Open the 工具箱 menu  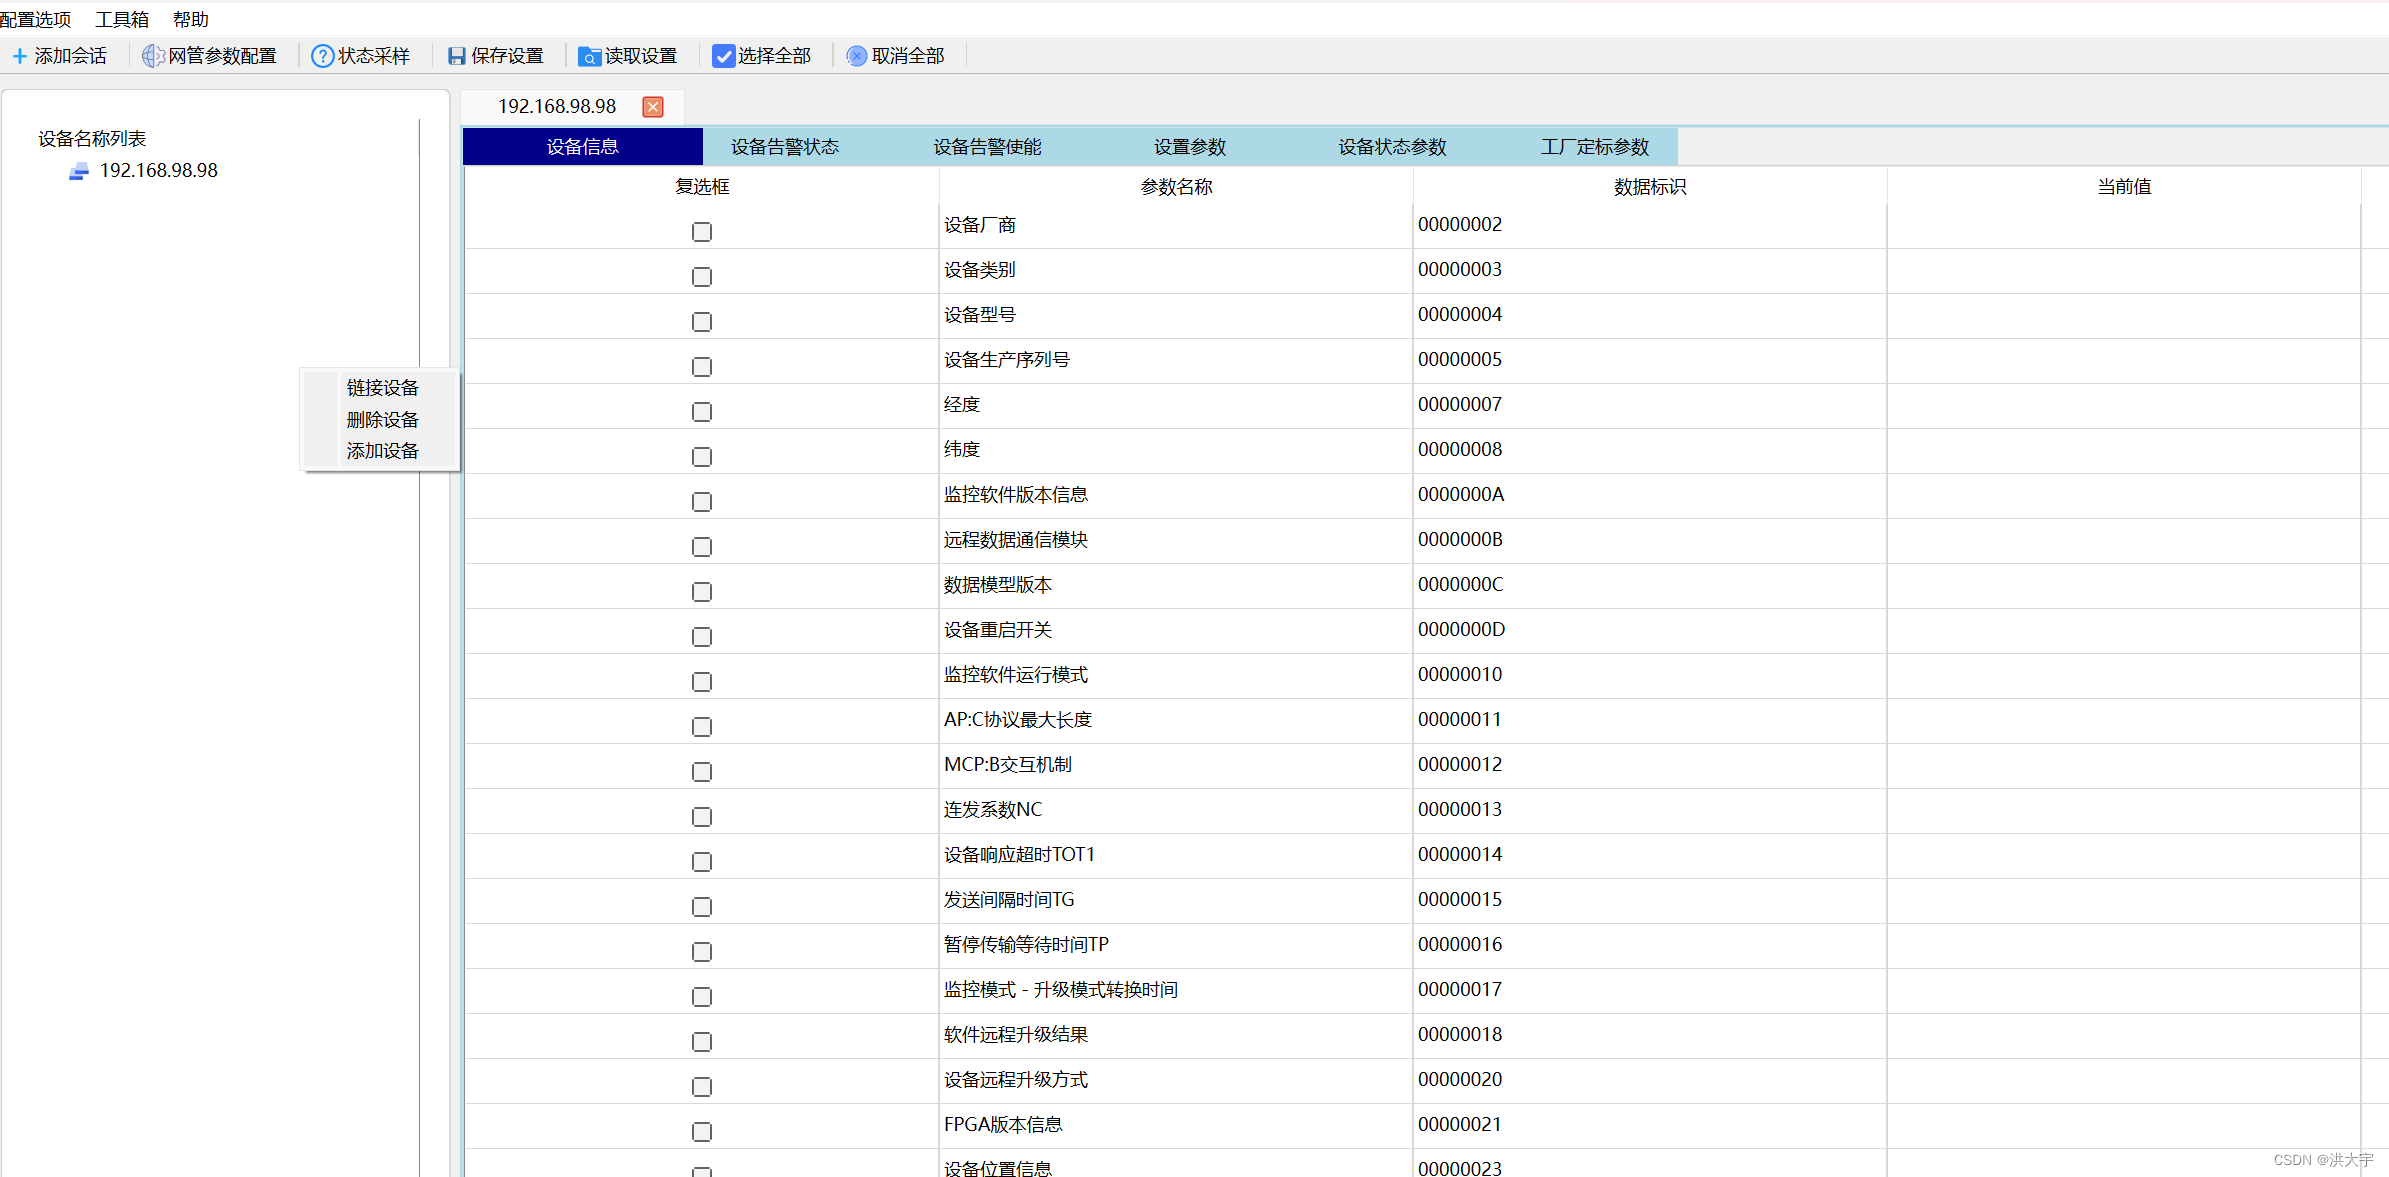[x=122, y=19]
